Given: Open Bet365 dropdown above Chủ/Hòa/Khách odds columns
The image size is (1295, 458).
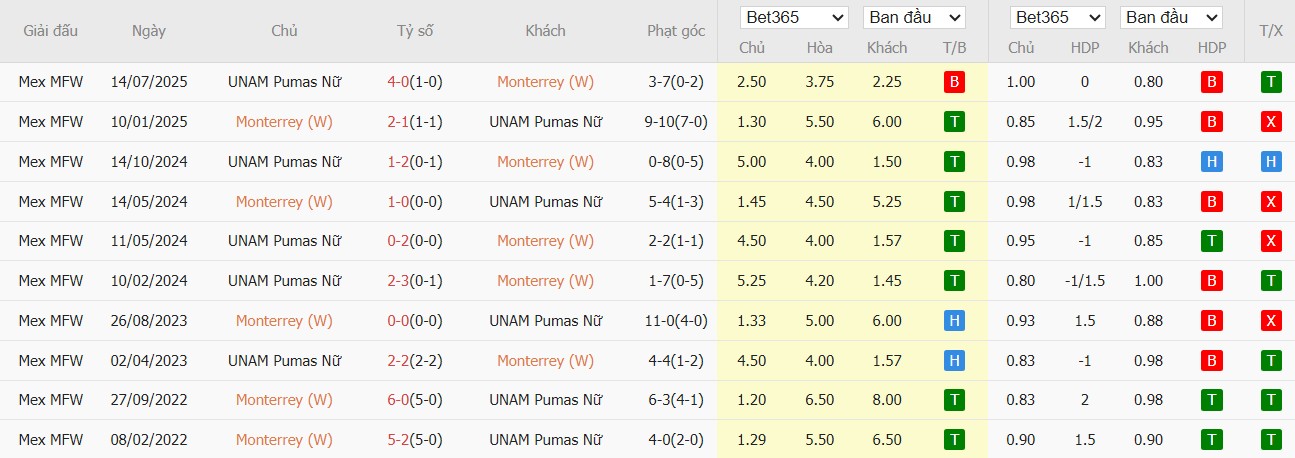Looking at the screenshot, I should click(794, 17).
